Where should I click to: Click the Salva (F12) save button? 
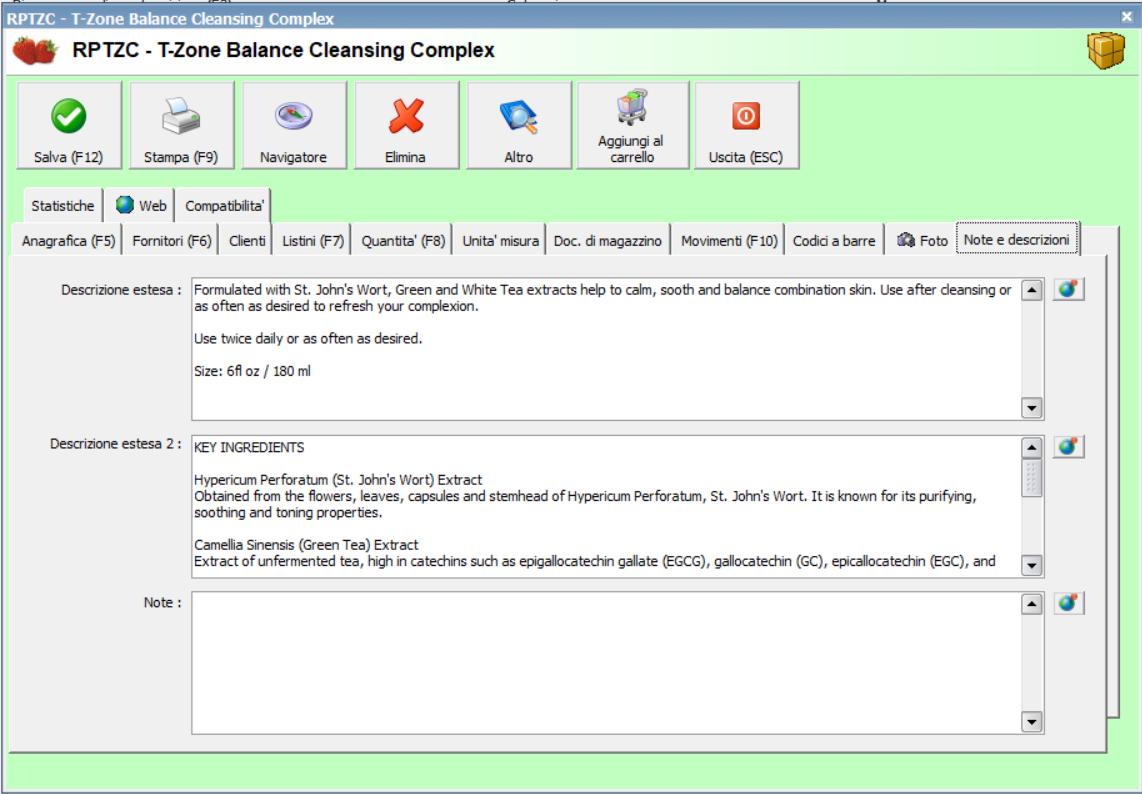[69, 125]
